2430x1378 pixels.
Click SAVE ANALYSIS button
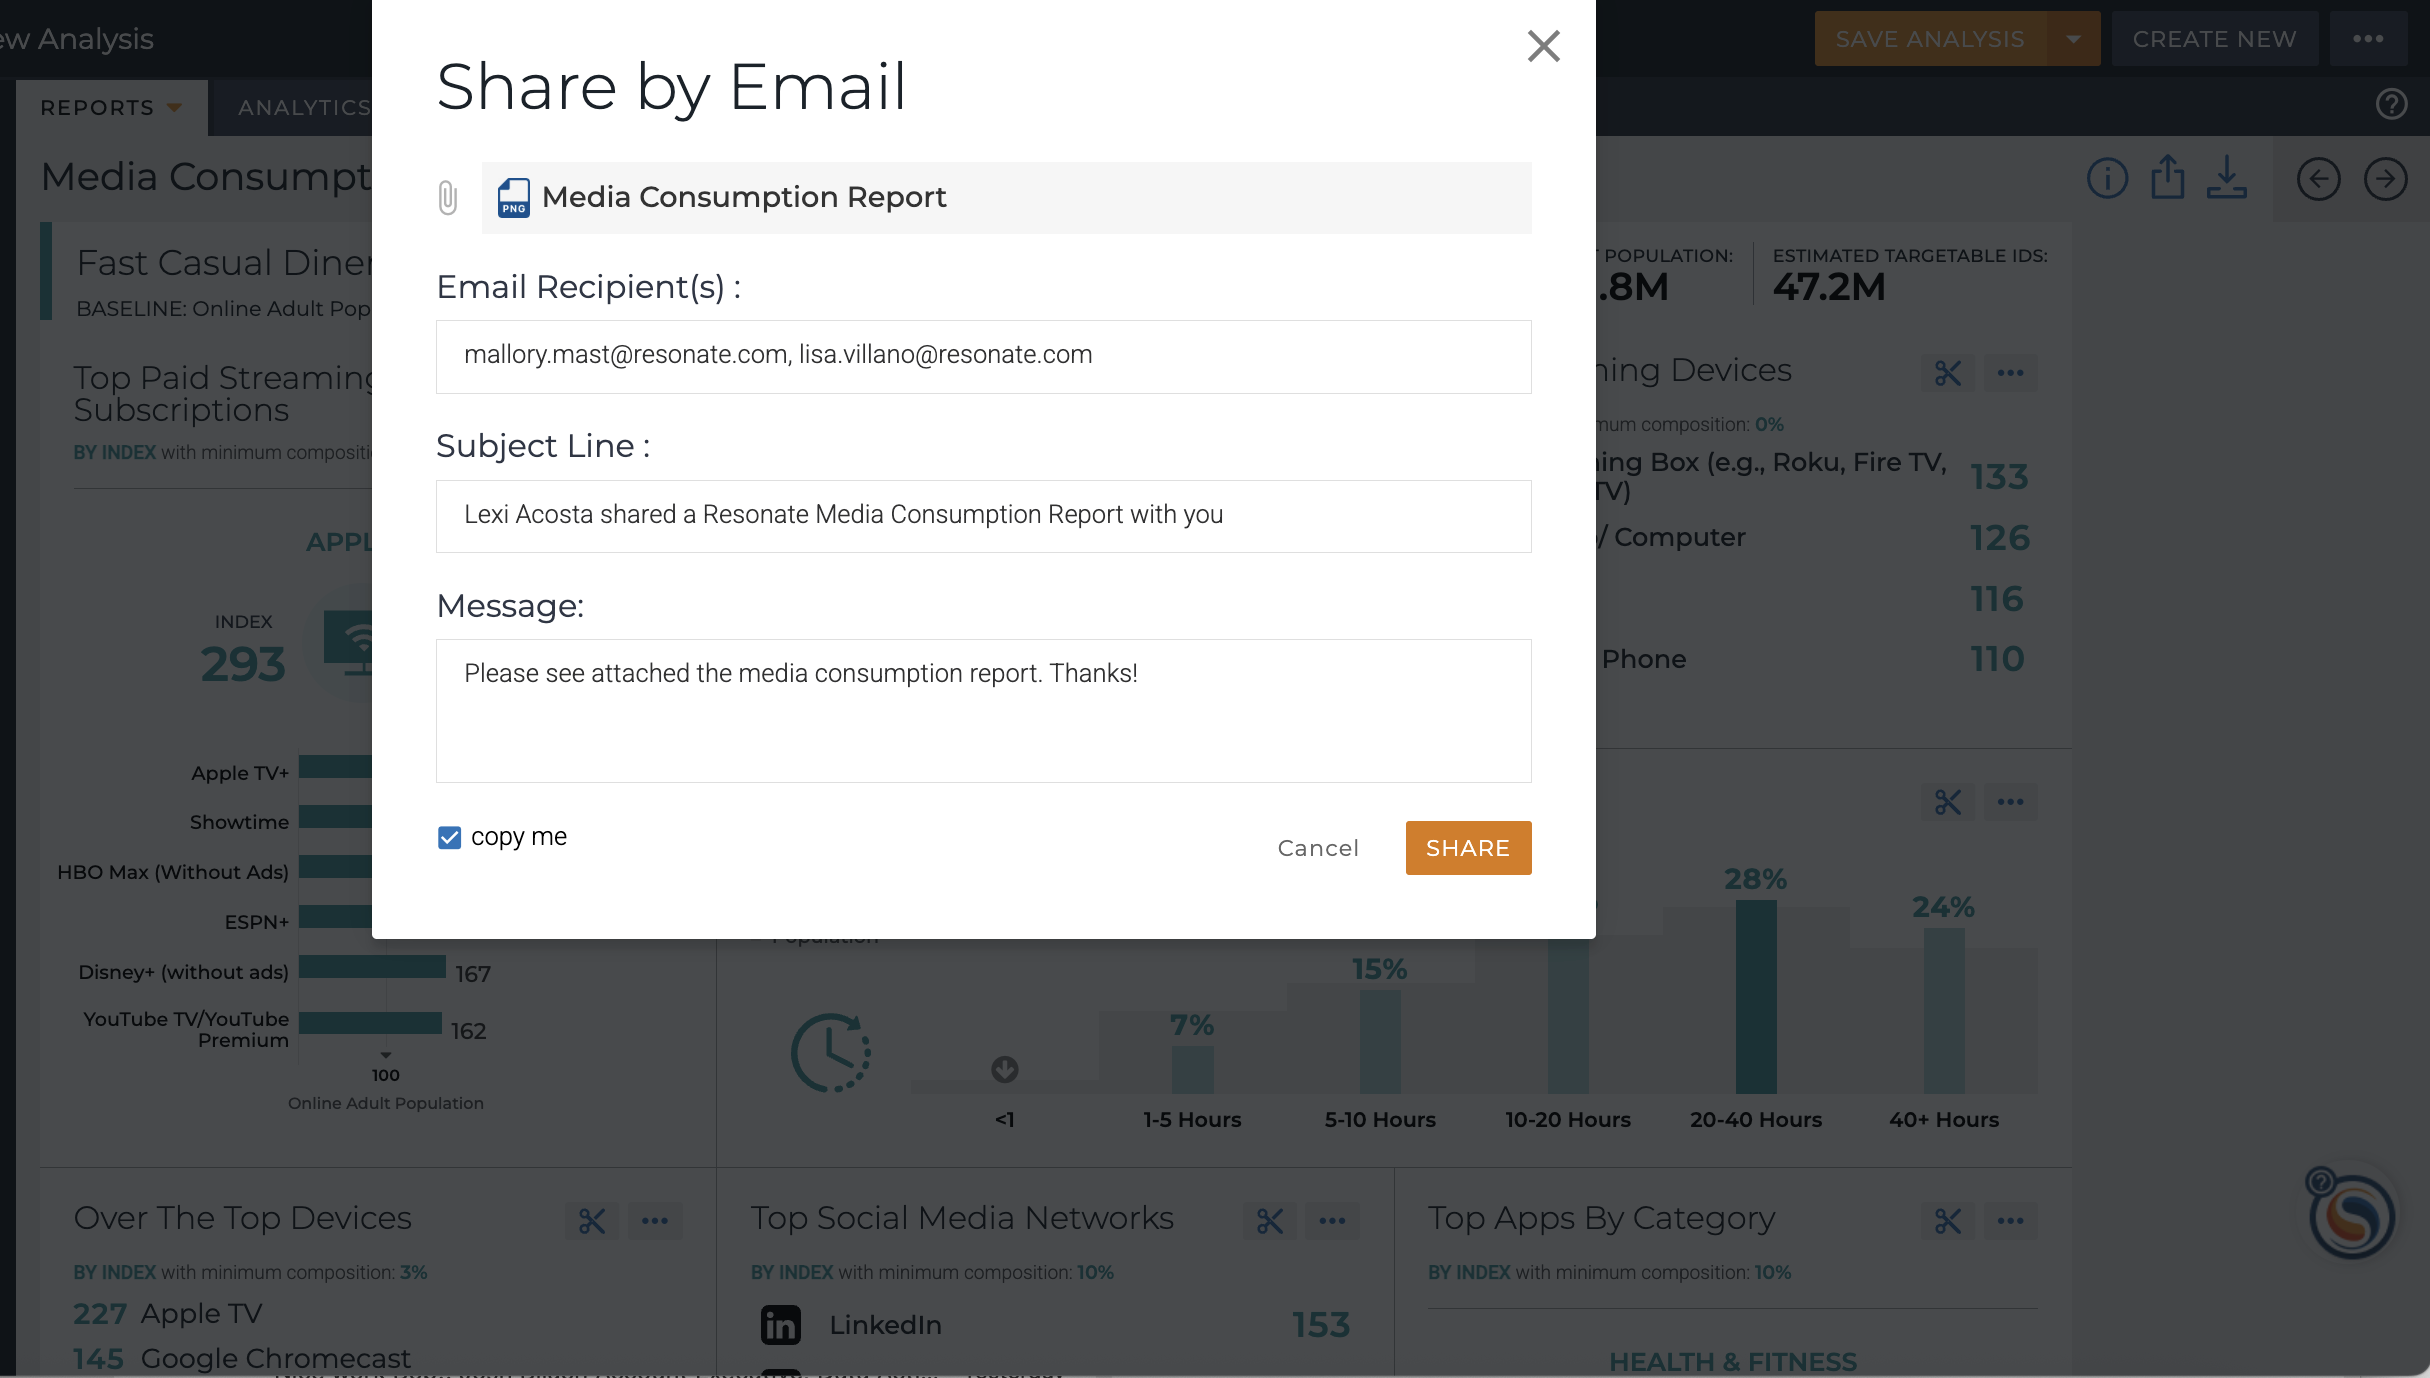[x=1930, y=39]
